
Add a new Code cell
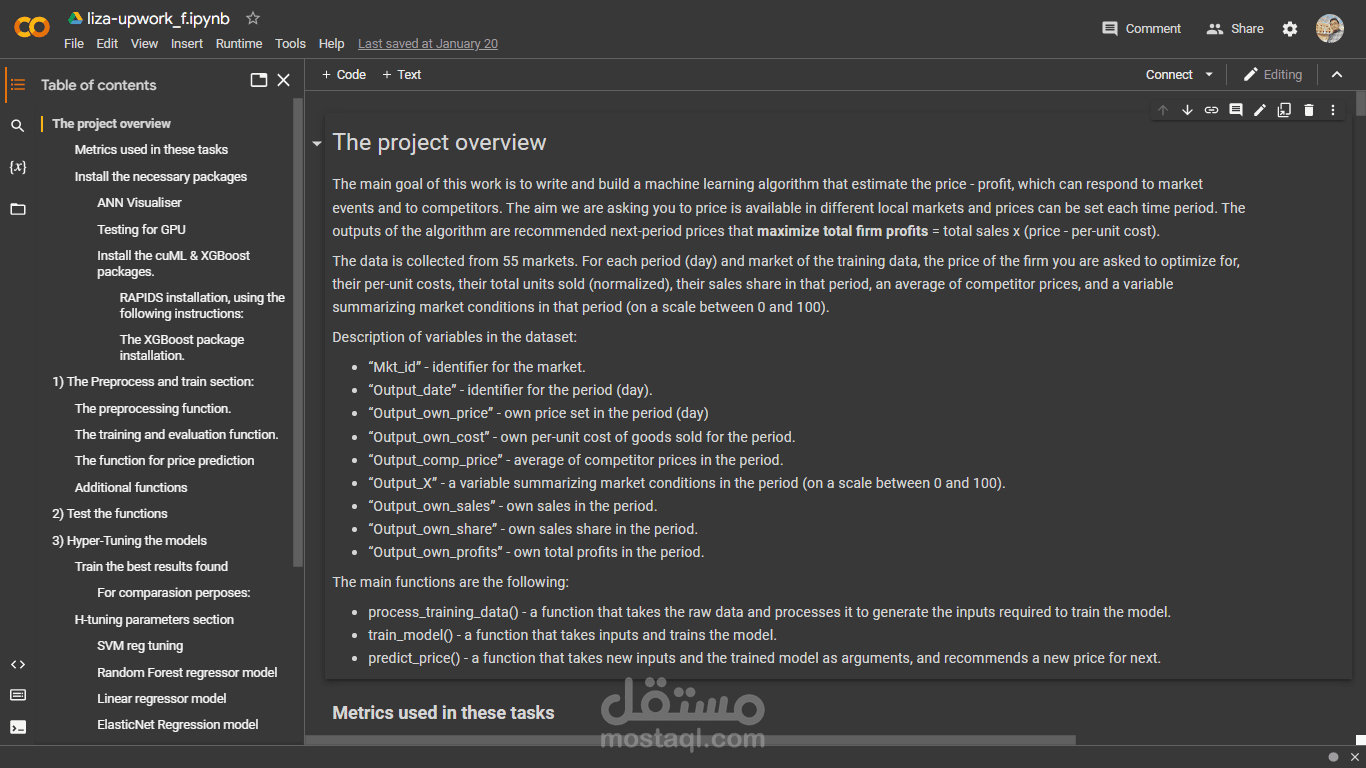tap(343, 75)
